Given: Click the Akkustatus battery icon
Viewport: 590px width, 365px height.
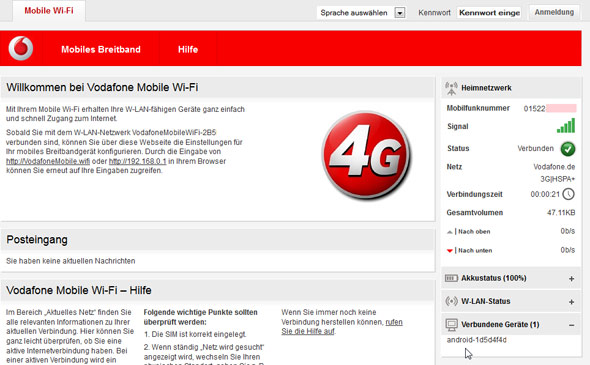Looking at the screenshot, I should click(451, 278).
